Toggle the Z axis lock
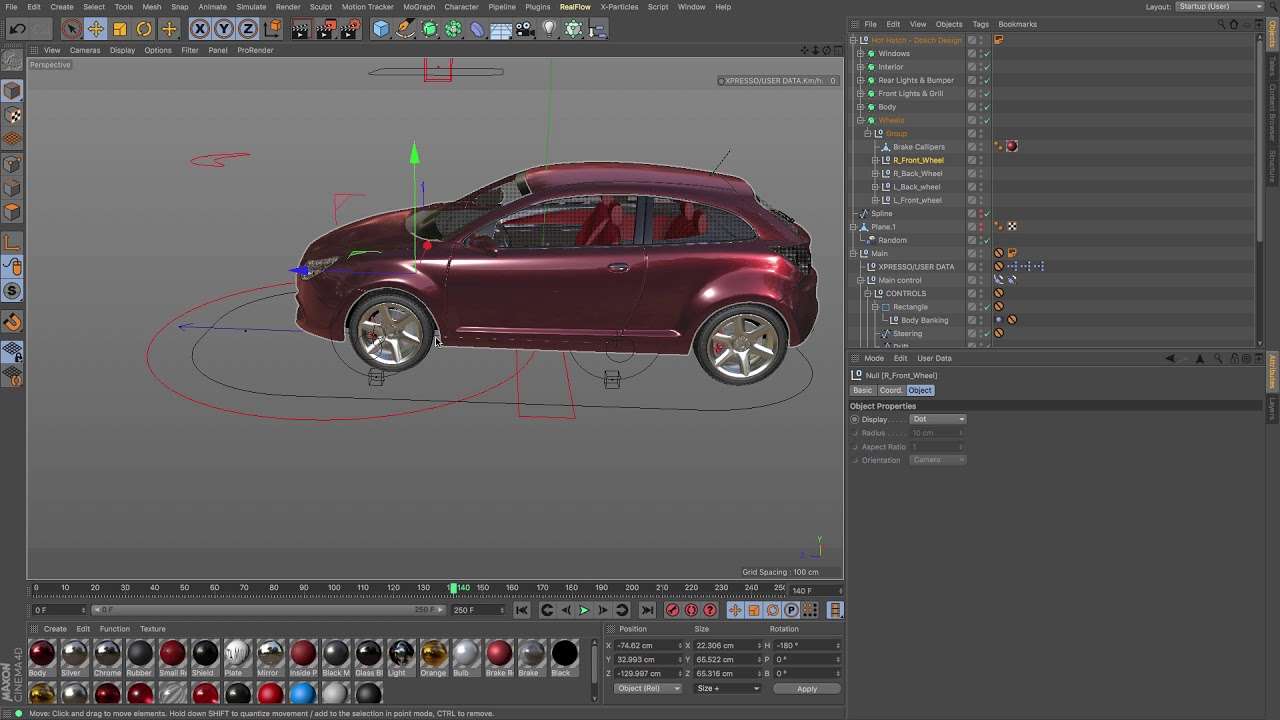This screenshot has height=720, width=1280. tap(248, 29)
